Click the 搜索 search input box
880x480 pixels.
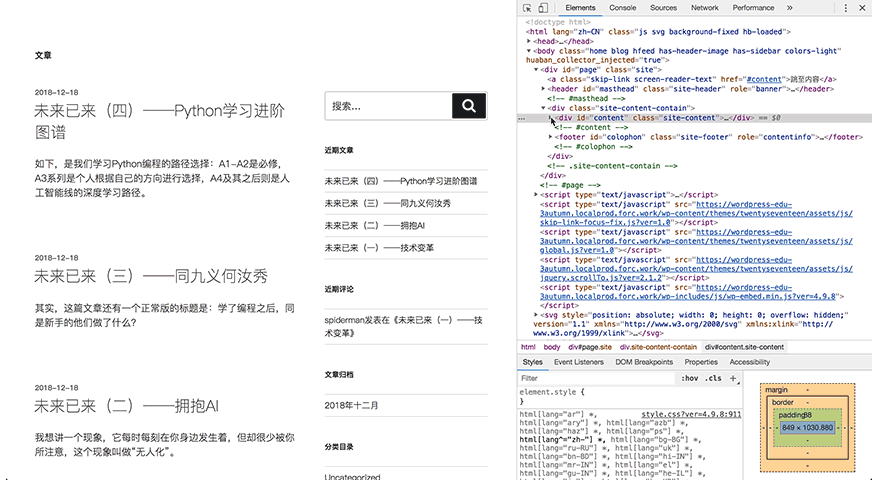point(388,106)
